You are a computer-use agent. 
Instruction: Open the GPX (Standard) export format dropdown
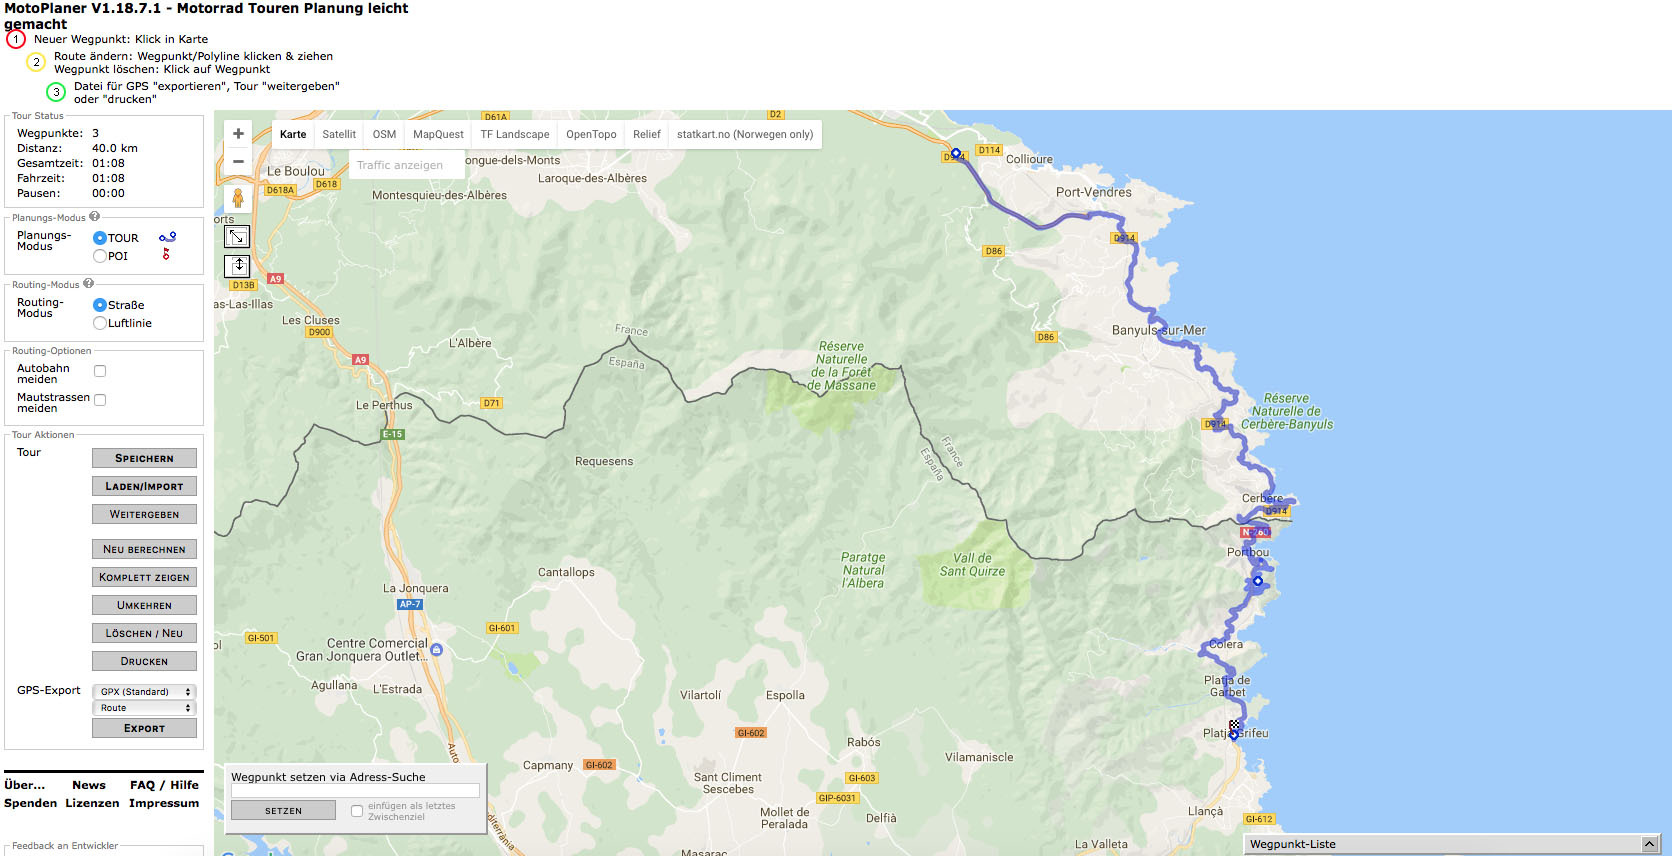coord(144,692)
